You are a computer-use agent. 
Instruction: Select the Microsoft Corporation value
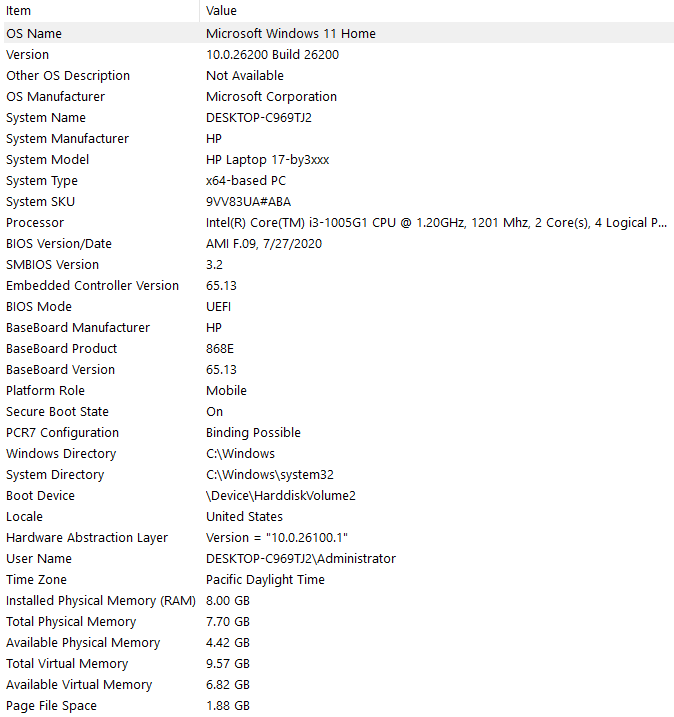[272, 96]
